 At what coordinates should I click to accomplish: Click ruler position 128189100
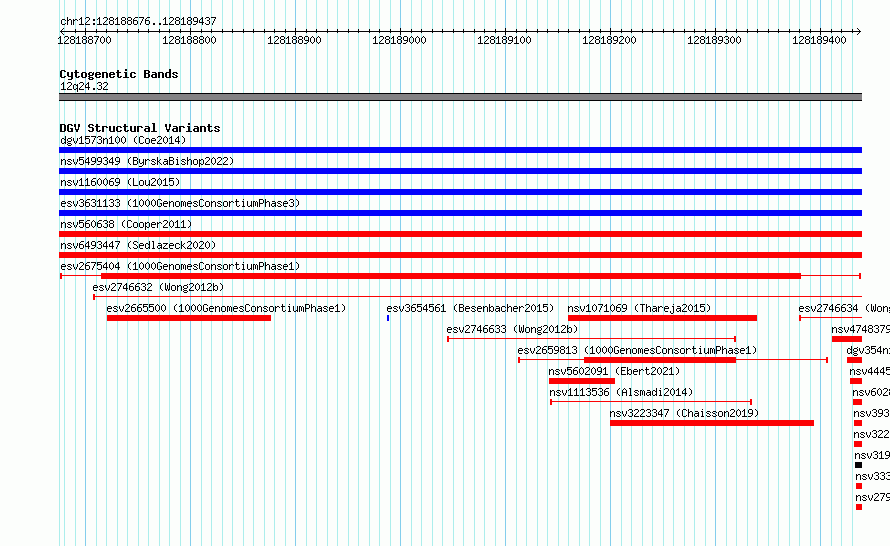pos(504,40)
